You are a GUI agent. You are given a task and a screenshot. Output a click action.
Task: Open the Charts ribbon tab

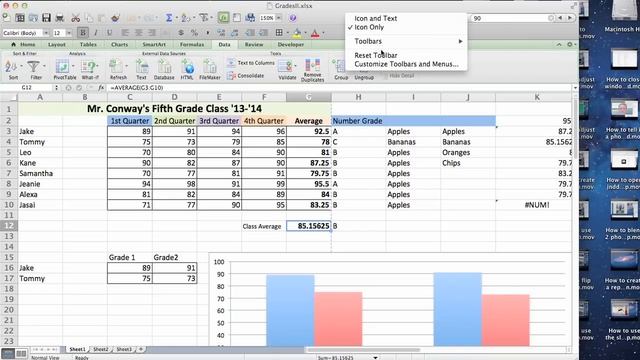click(119, 44)
